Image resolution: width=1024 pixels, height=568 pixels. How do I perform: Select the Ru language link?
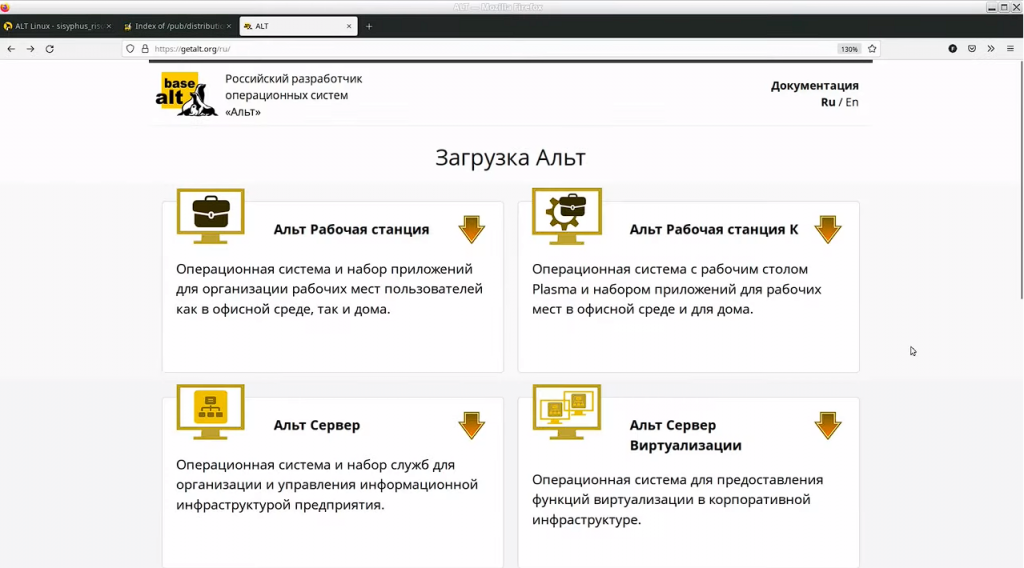point(828,103)
